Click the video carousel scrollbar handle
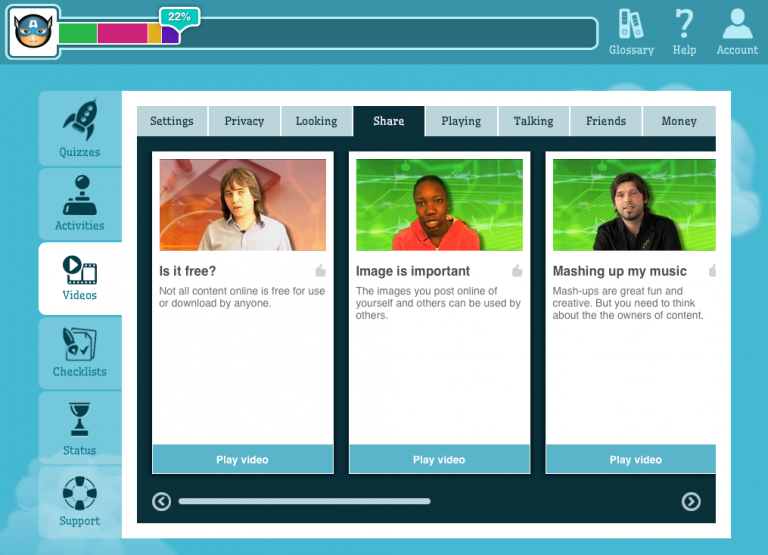 (304, 501)
